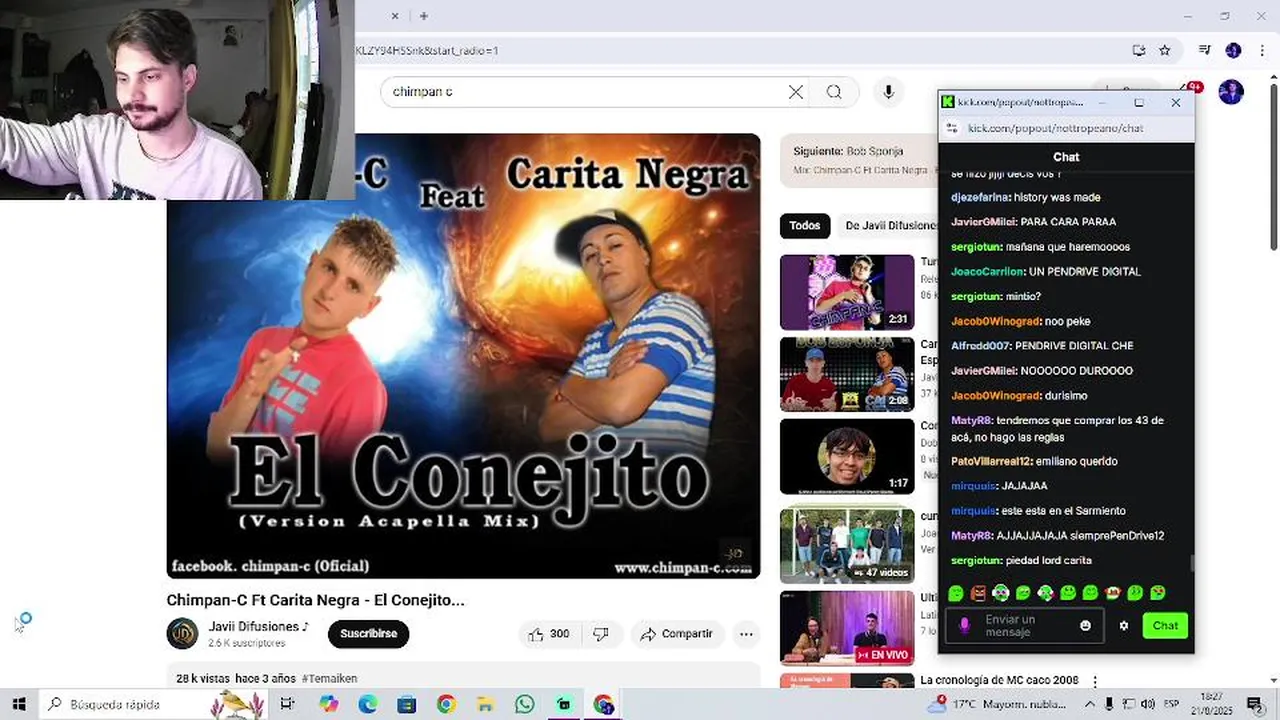Image resolution: width=1280 pixels, height=720 pixels.
Task: Open Microsoft Edge from the taskbar
Action: pyautogui.click(x=367, y=704)
